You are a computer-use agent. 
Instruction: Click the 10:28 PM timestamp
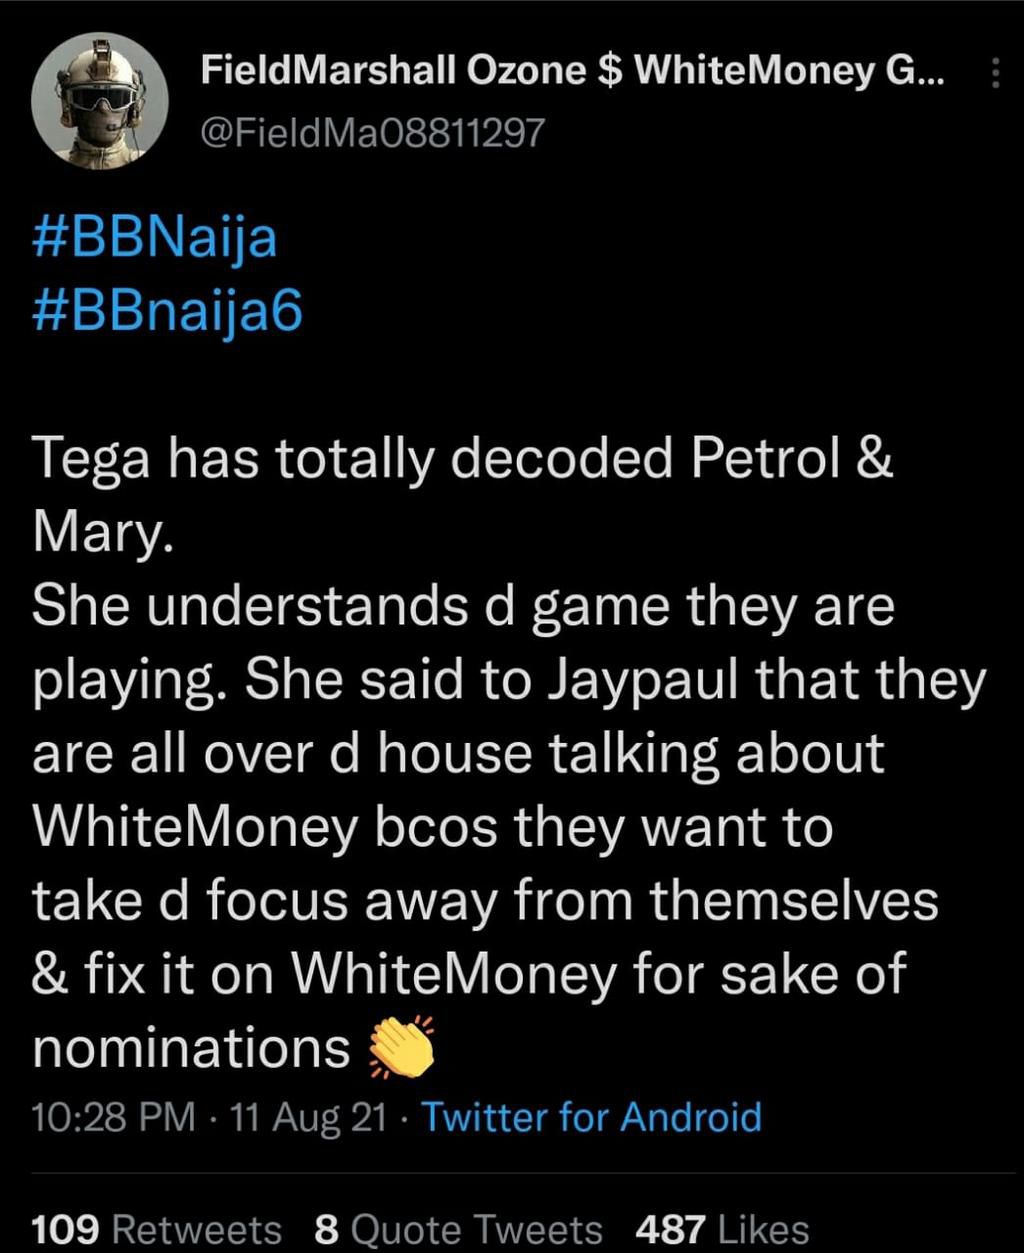[113, 1117]
